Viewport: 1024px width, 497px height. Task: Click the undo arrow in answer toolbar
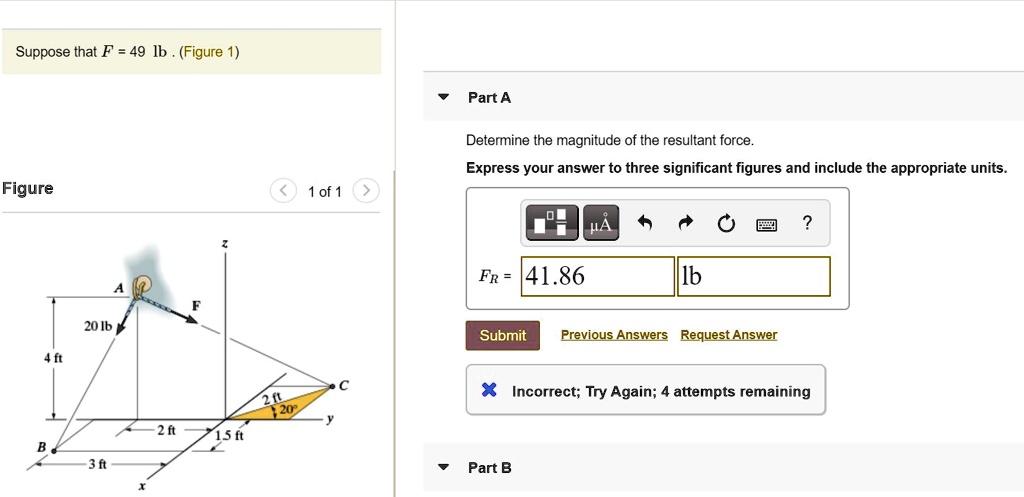(645, 224)
